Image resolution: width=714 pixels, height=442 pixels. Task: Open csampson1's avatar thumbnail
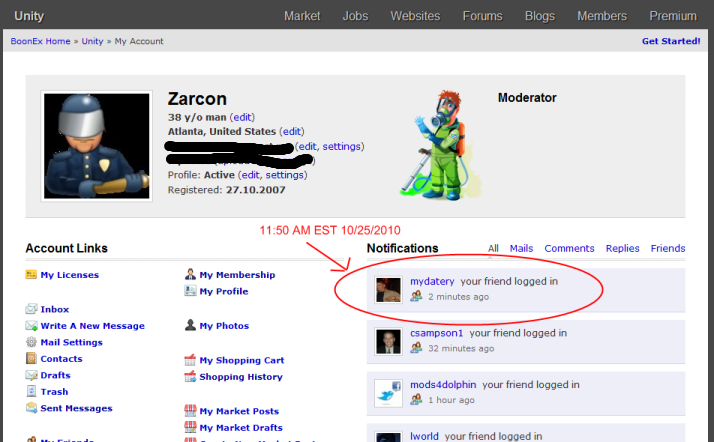click(388, 341)
